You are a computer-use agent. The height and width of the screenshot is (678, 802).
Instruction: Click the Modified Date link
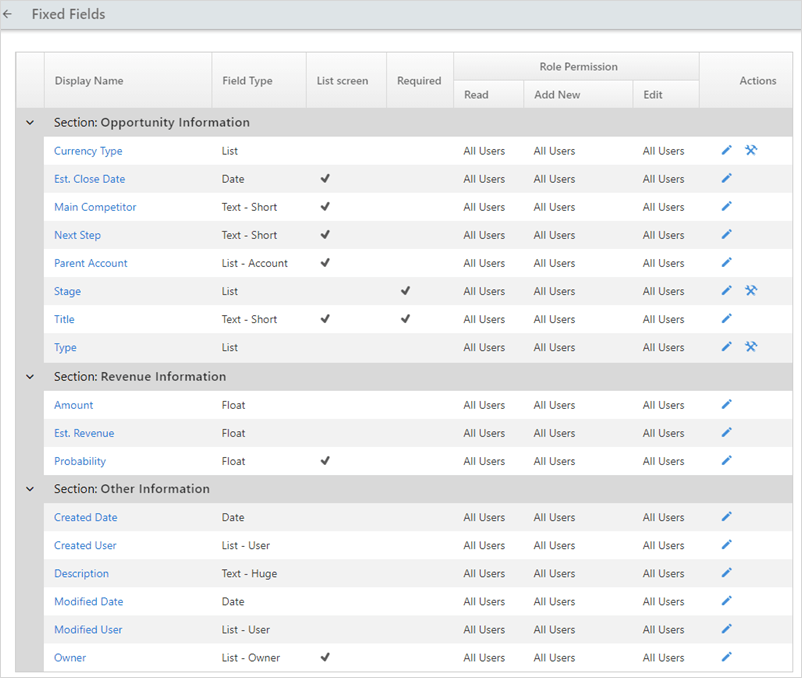click(x=88, y=602)
